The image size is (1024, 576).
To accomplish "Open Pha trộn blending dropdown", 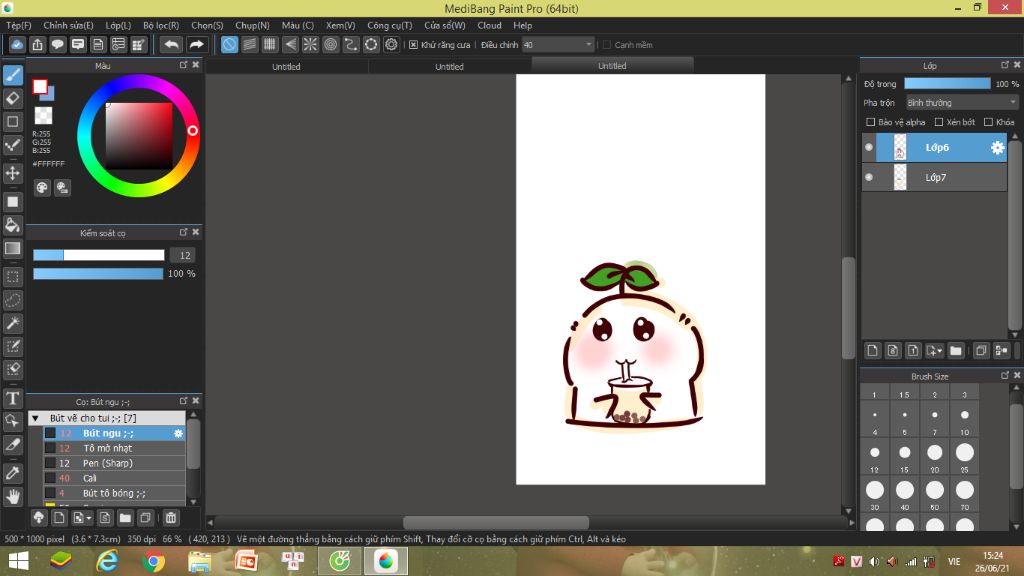I will tap(961, 103).
